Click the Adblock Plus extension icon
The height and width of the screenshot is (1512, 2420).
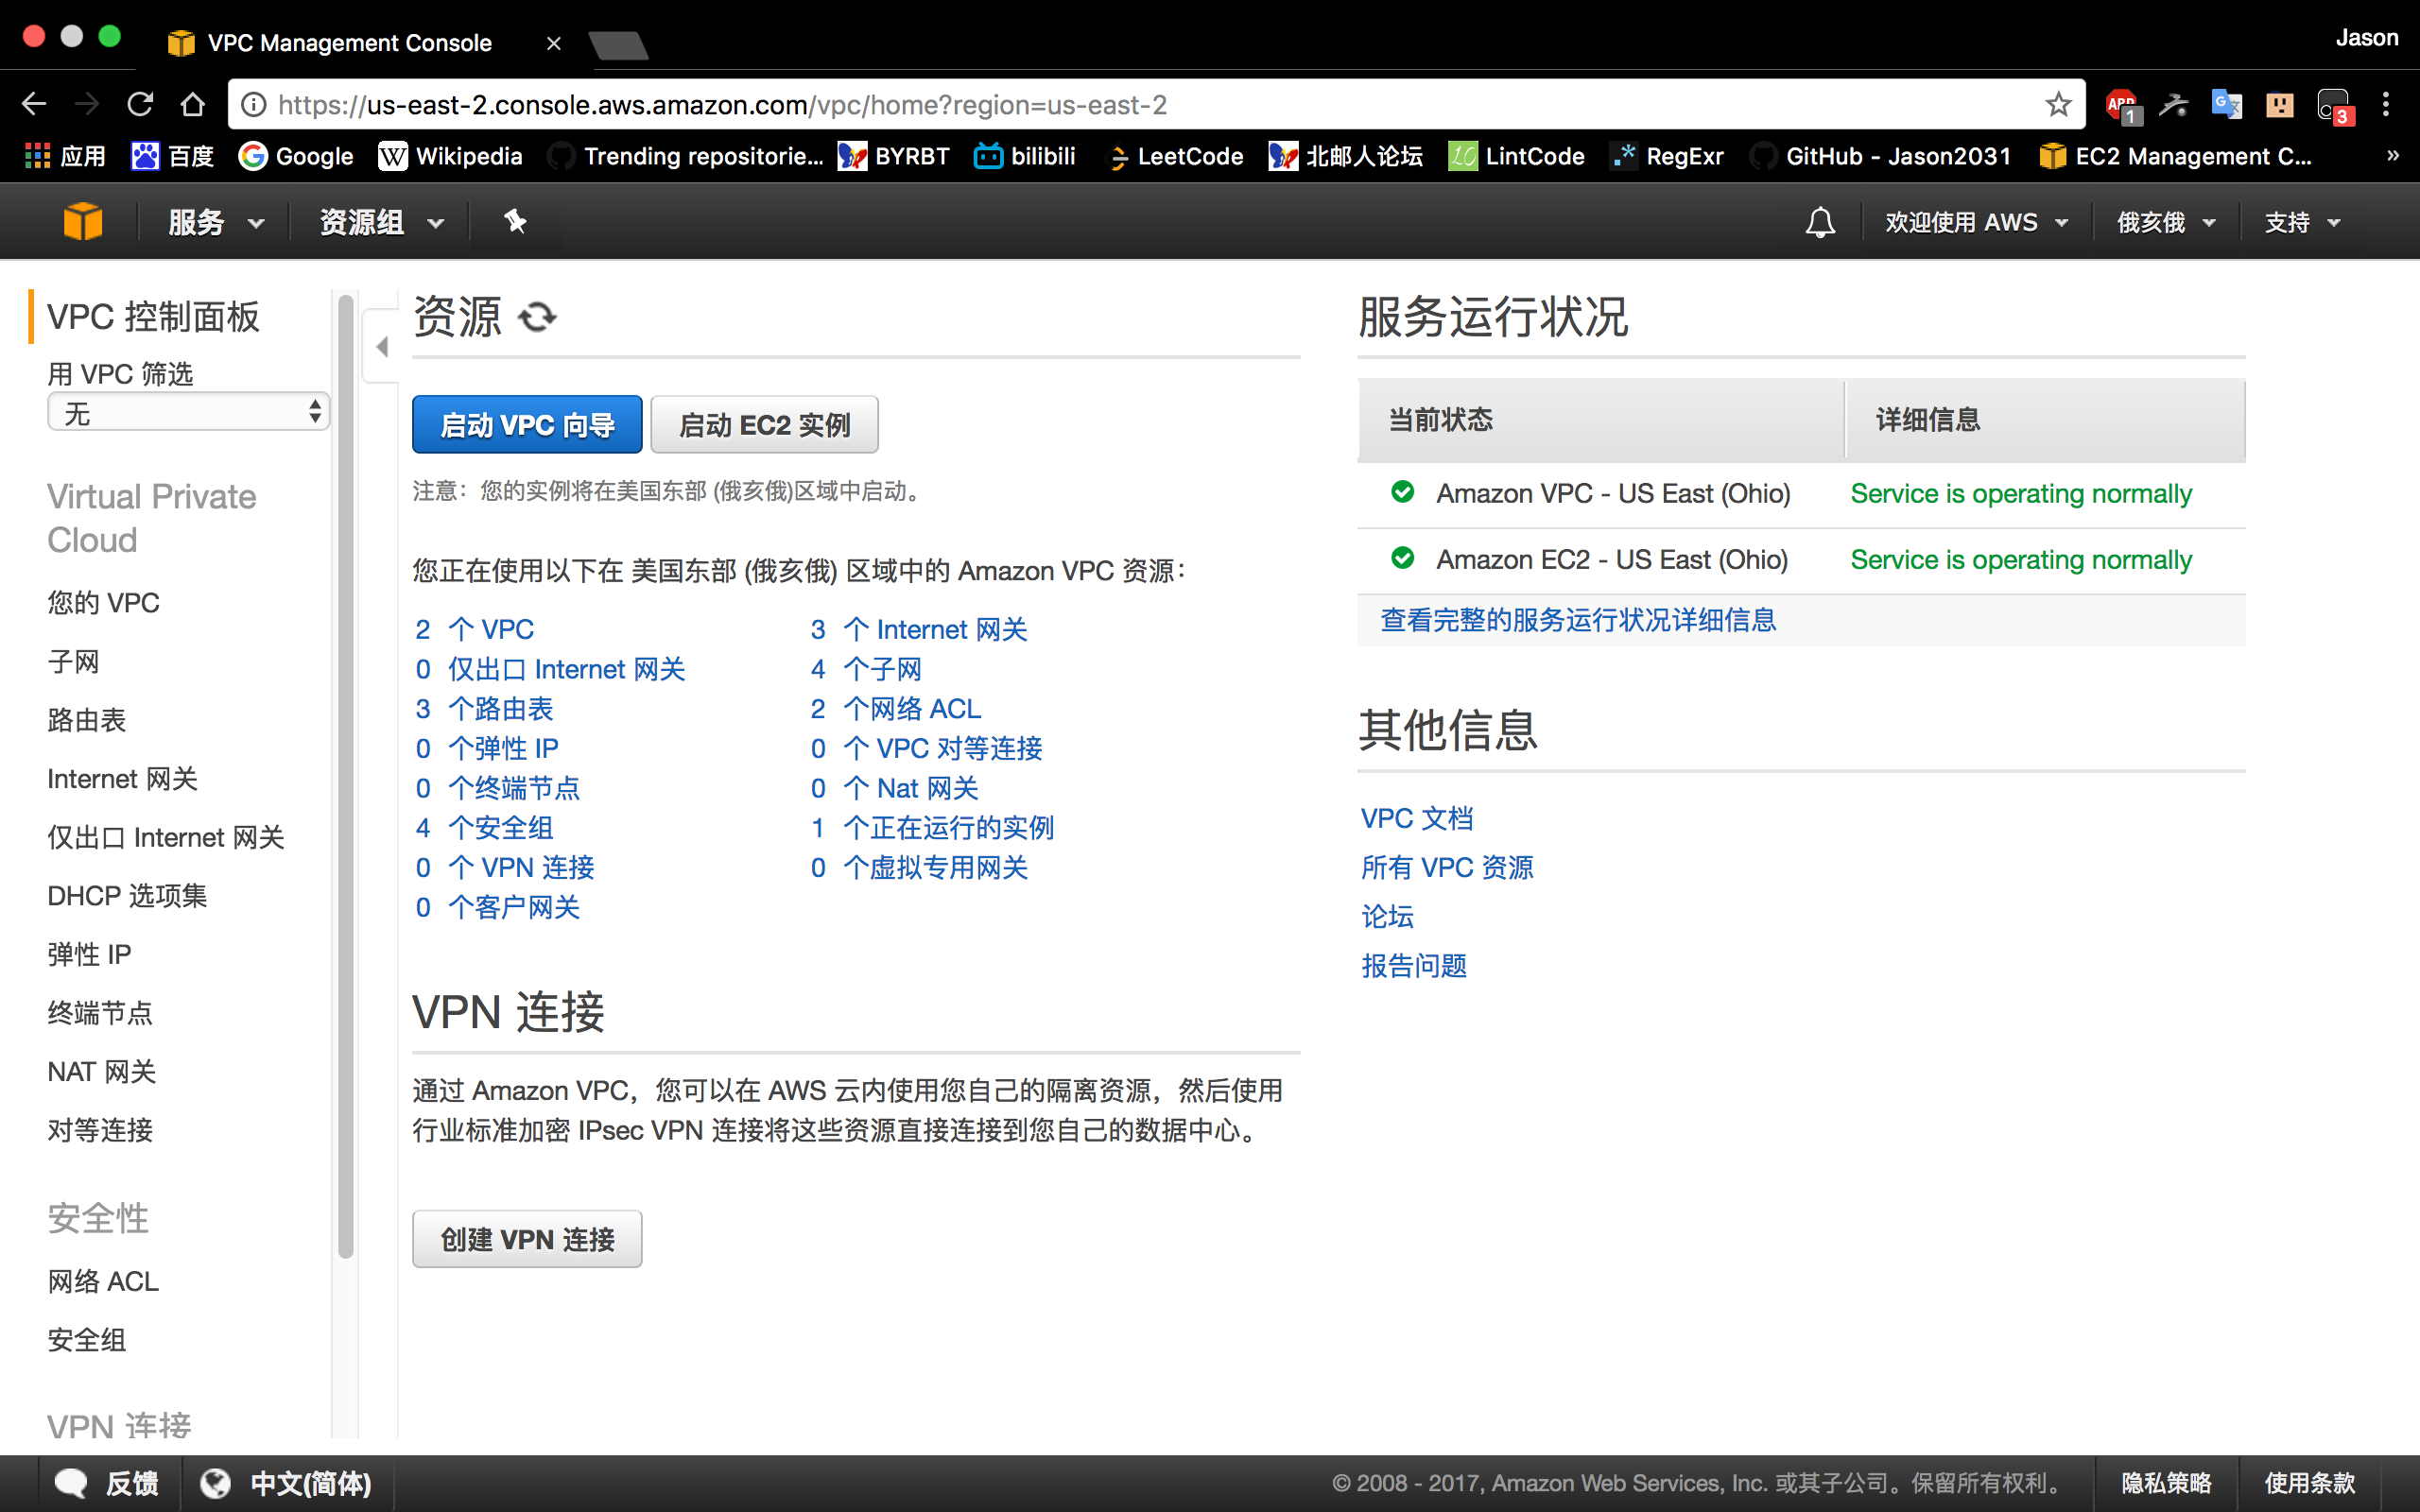(2121, 105)
